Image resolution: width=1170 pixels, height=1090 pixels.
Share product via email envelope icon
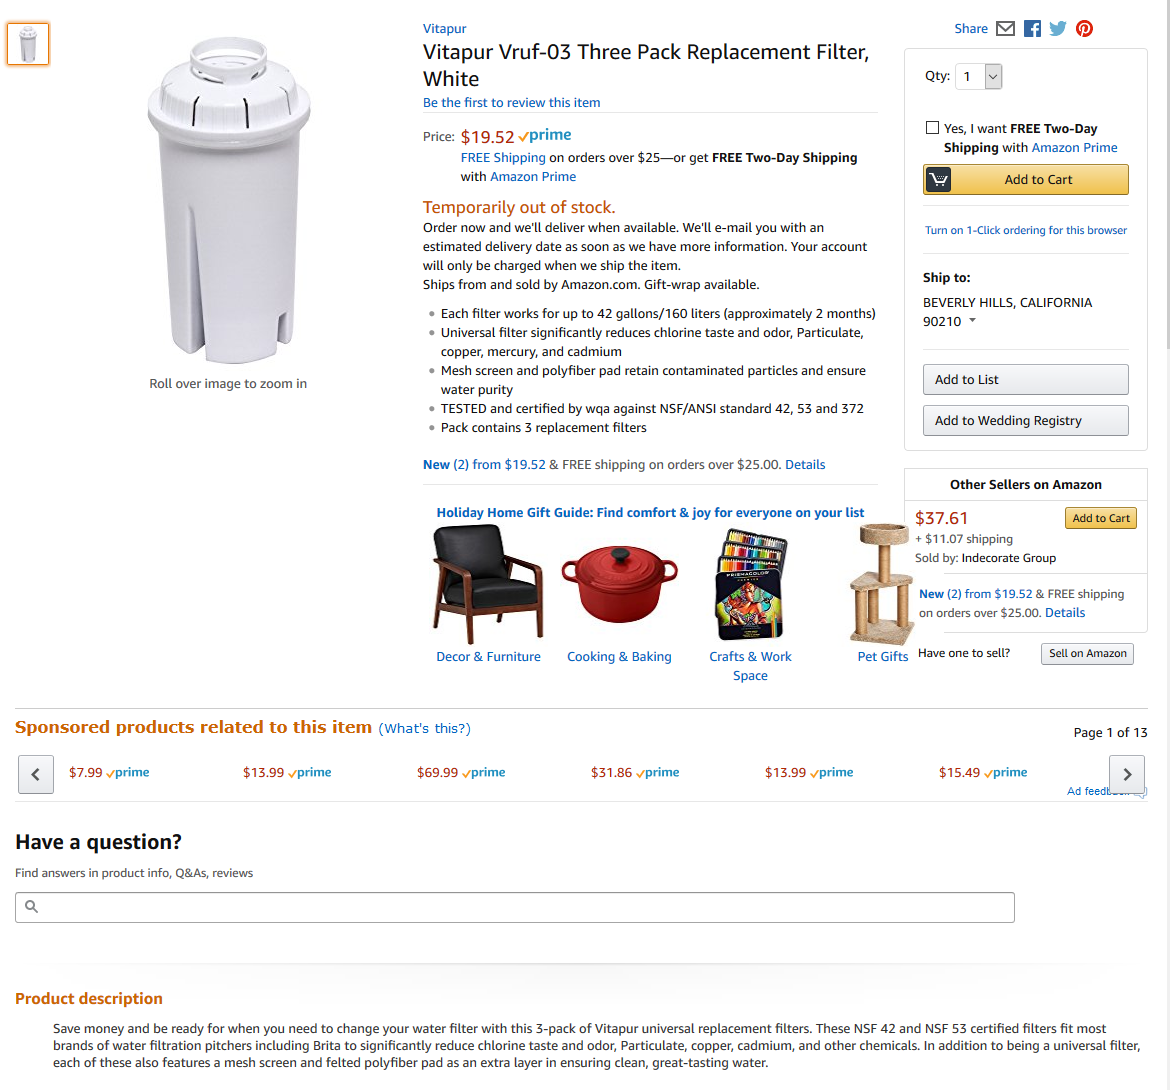click(1005, 28)
